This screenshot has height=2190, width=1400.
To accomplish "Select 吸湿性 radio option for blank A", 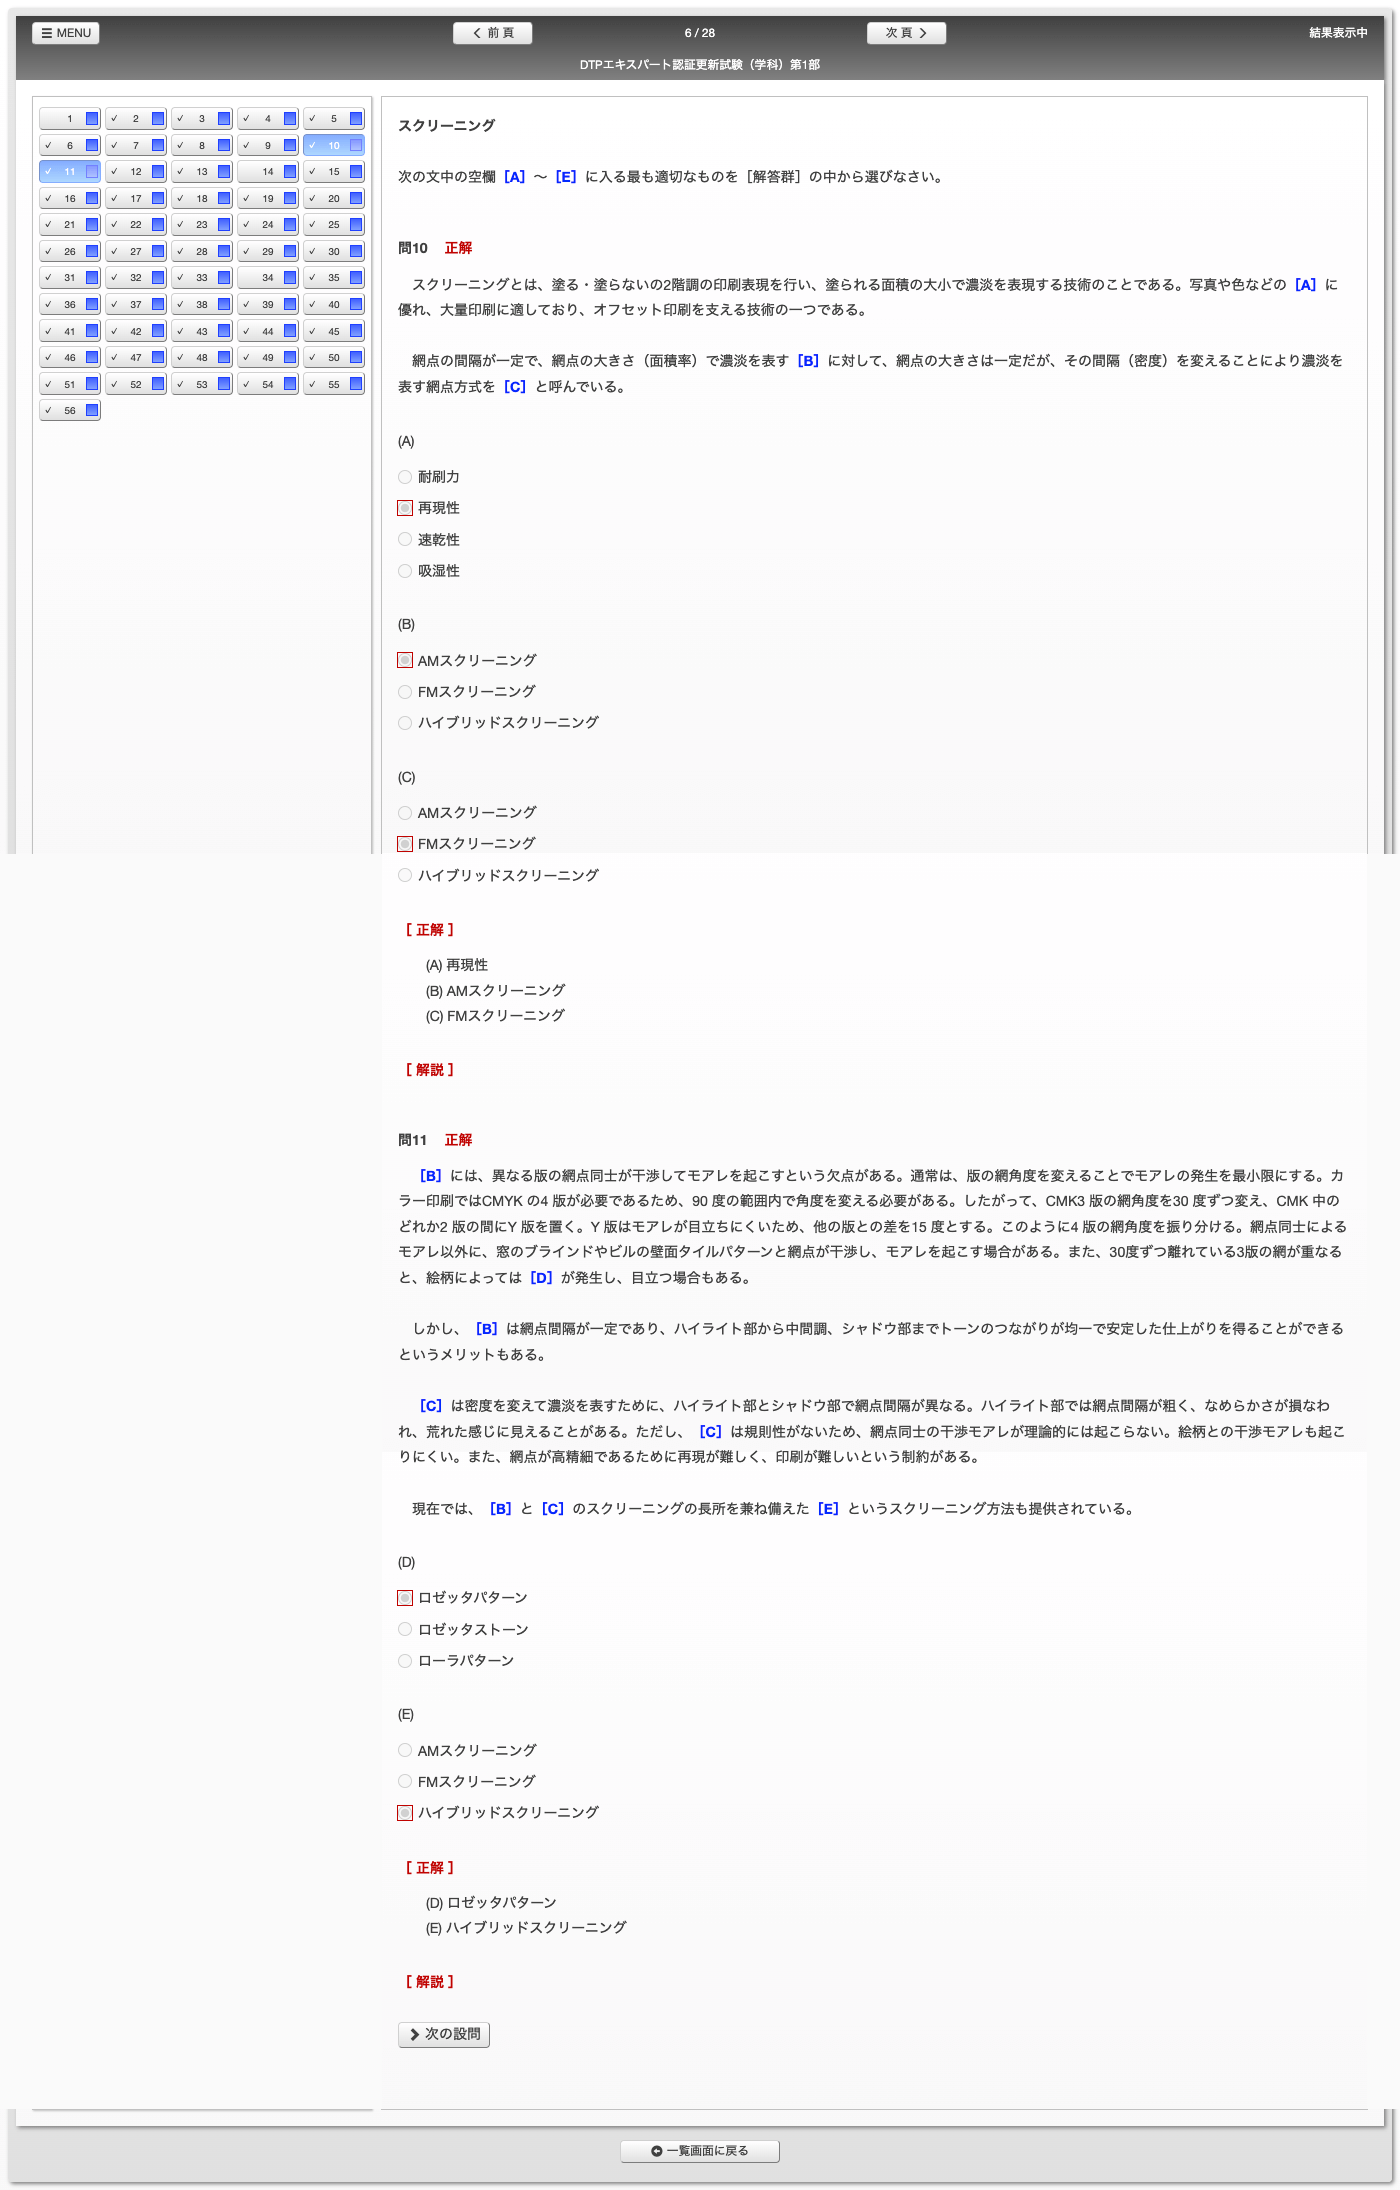I will (x=405, y=571).
